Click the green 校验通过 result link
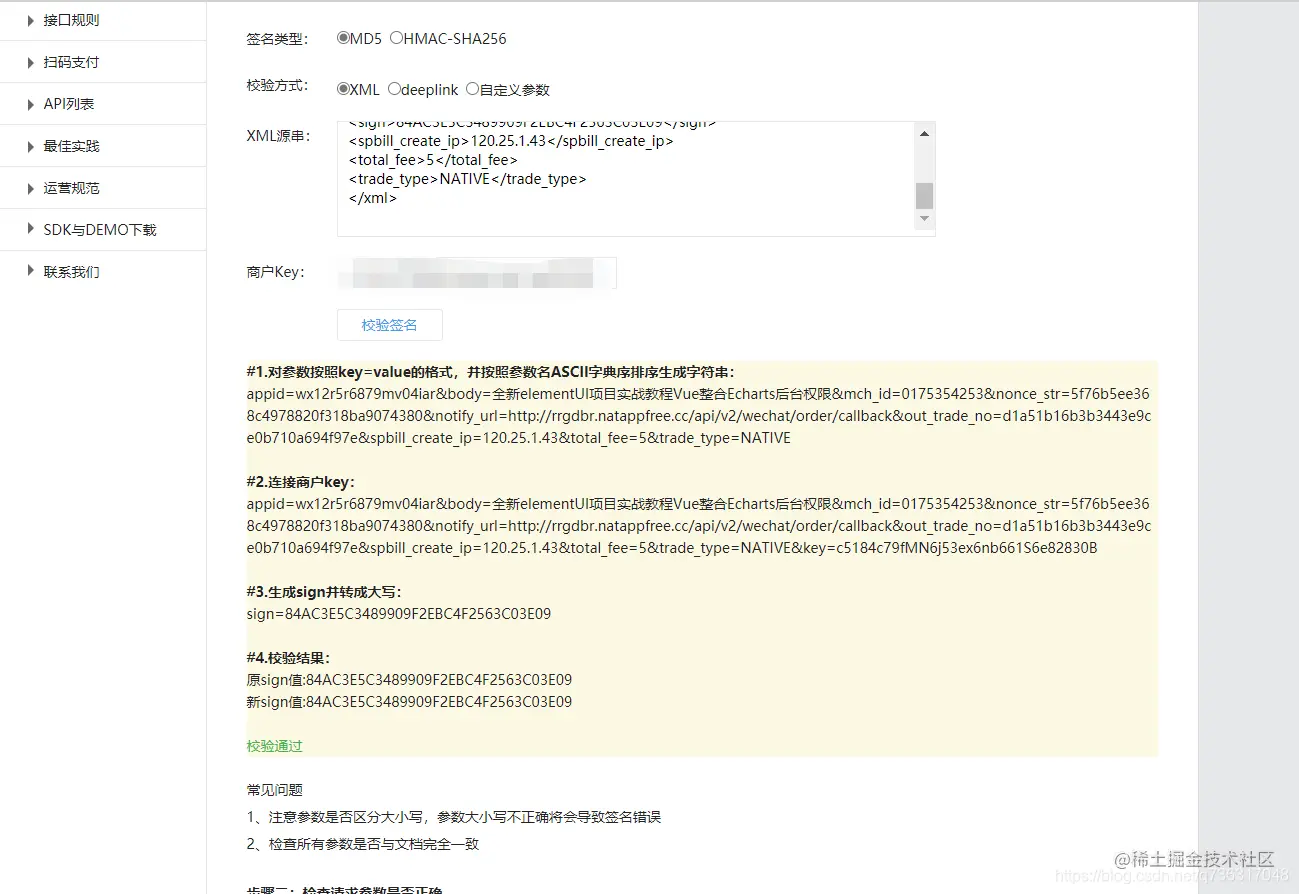 point(273,745)
